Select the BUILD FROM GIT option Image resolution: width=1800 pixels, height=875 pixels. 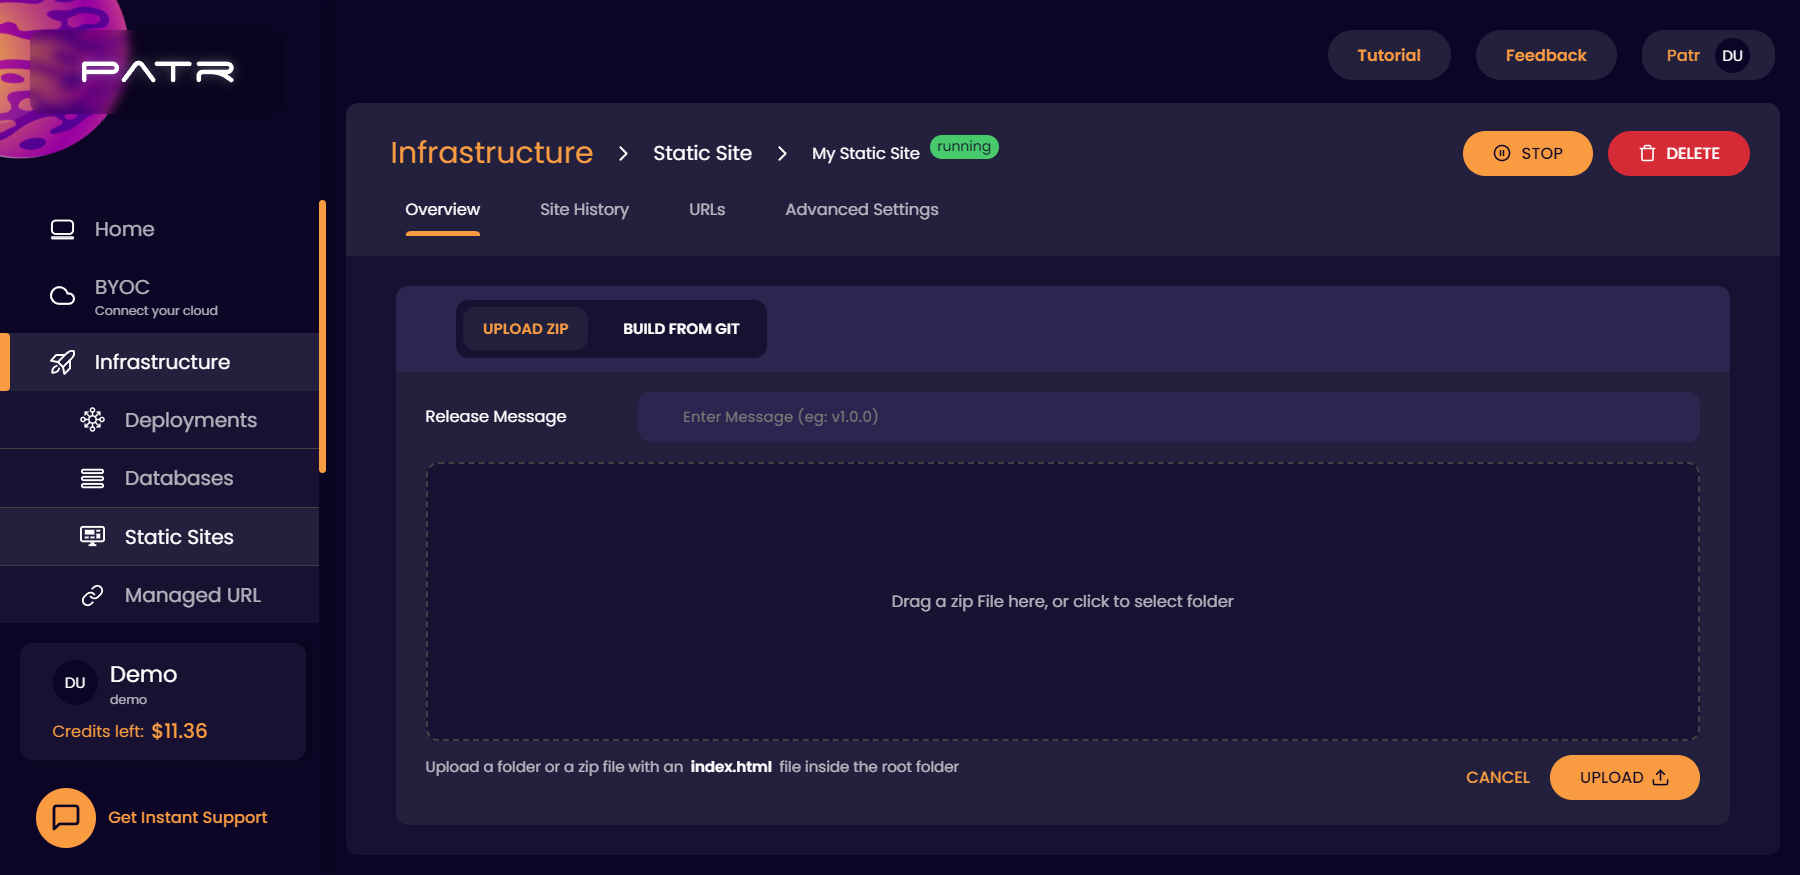pyautogui.click(x=681, y=329)
